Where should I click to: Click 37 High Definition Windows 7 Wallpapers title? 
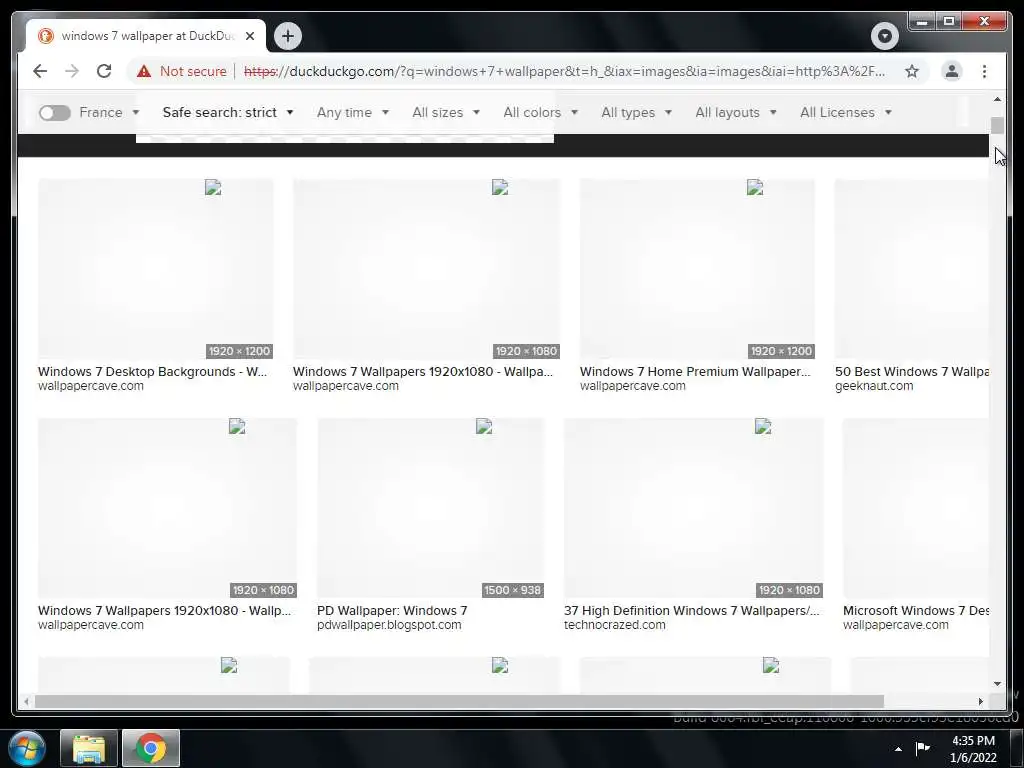(x=692, y=611)
